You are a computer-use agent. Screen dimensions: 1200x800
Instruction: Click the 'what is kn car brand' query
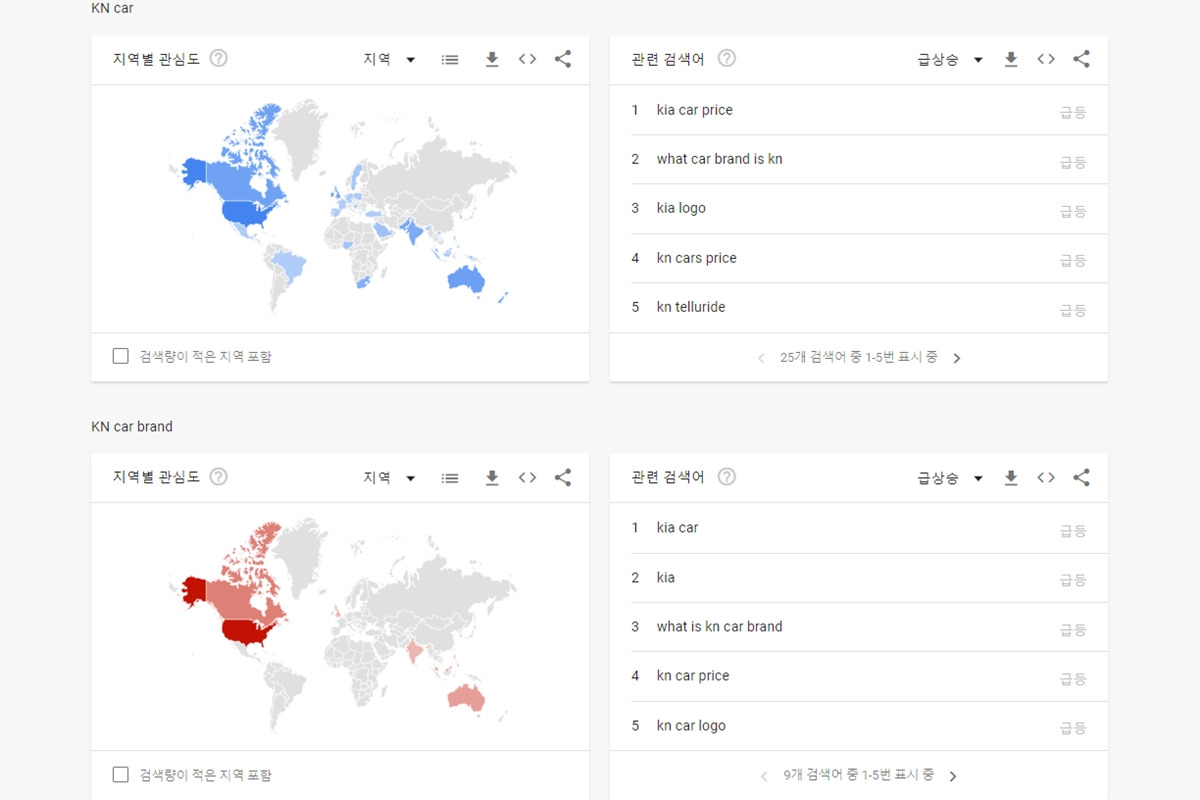[718, 627]
